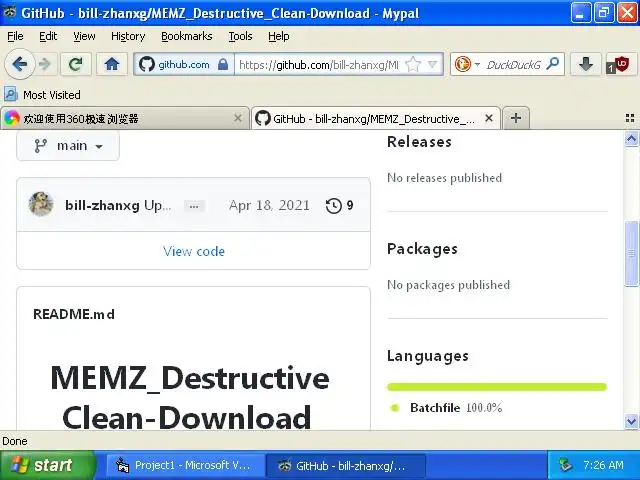The height and width of the screenshot is (480, 640).
Task: Click the View code link
Action: 194,251
